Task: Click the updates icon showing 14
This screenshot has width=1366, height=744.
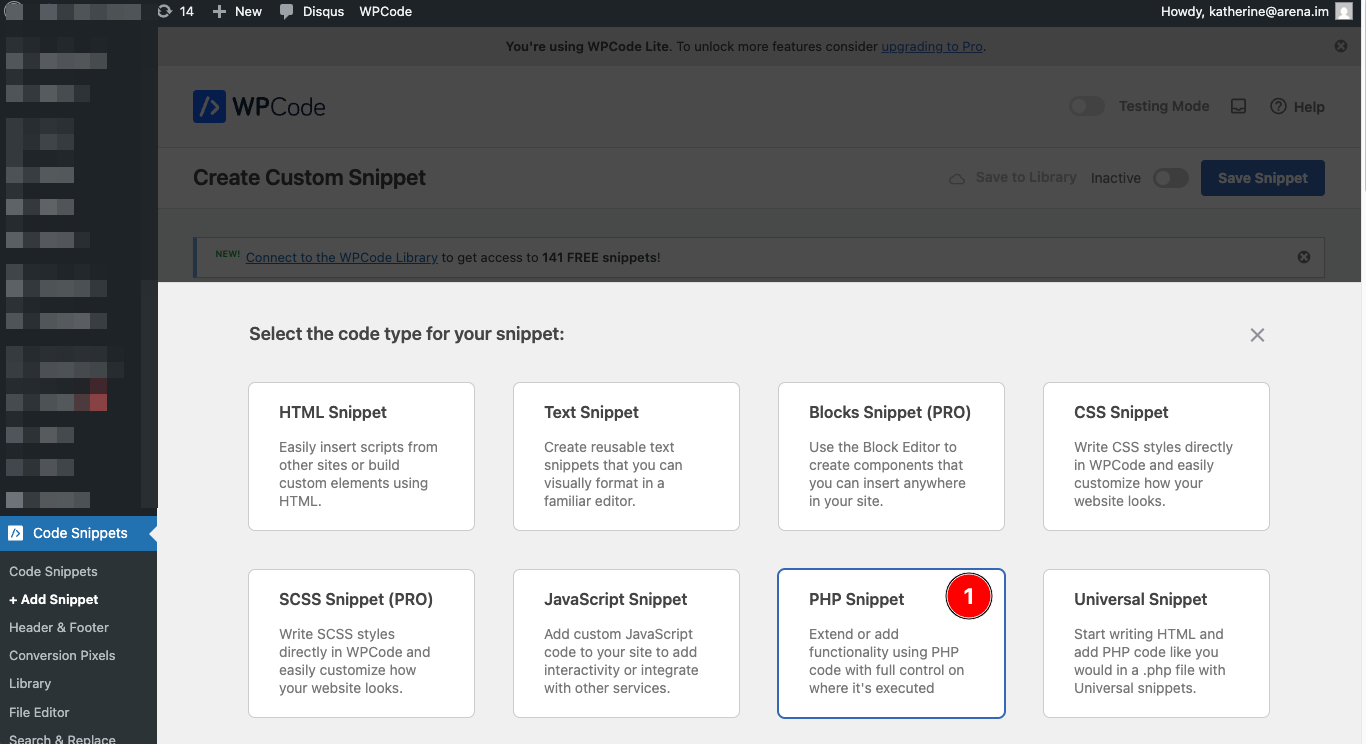Action: pos(175,12)
